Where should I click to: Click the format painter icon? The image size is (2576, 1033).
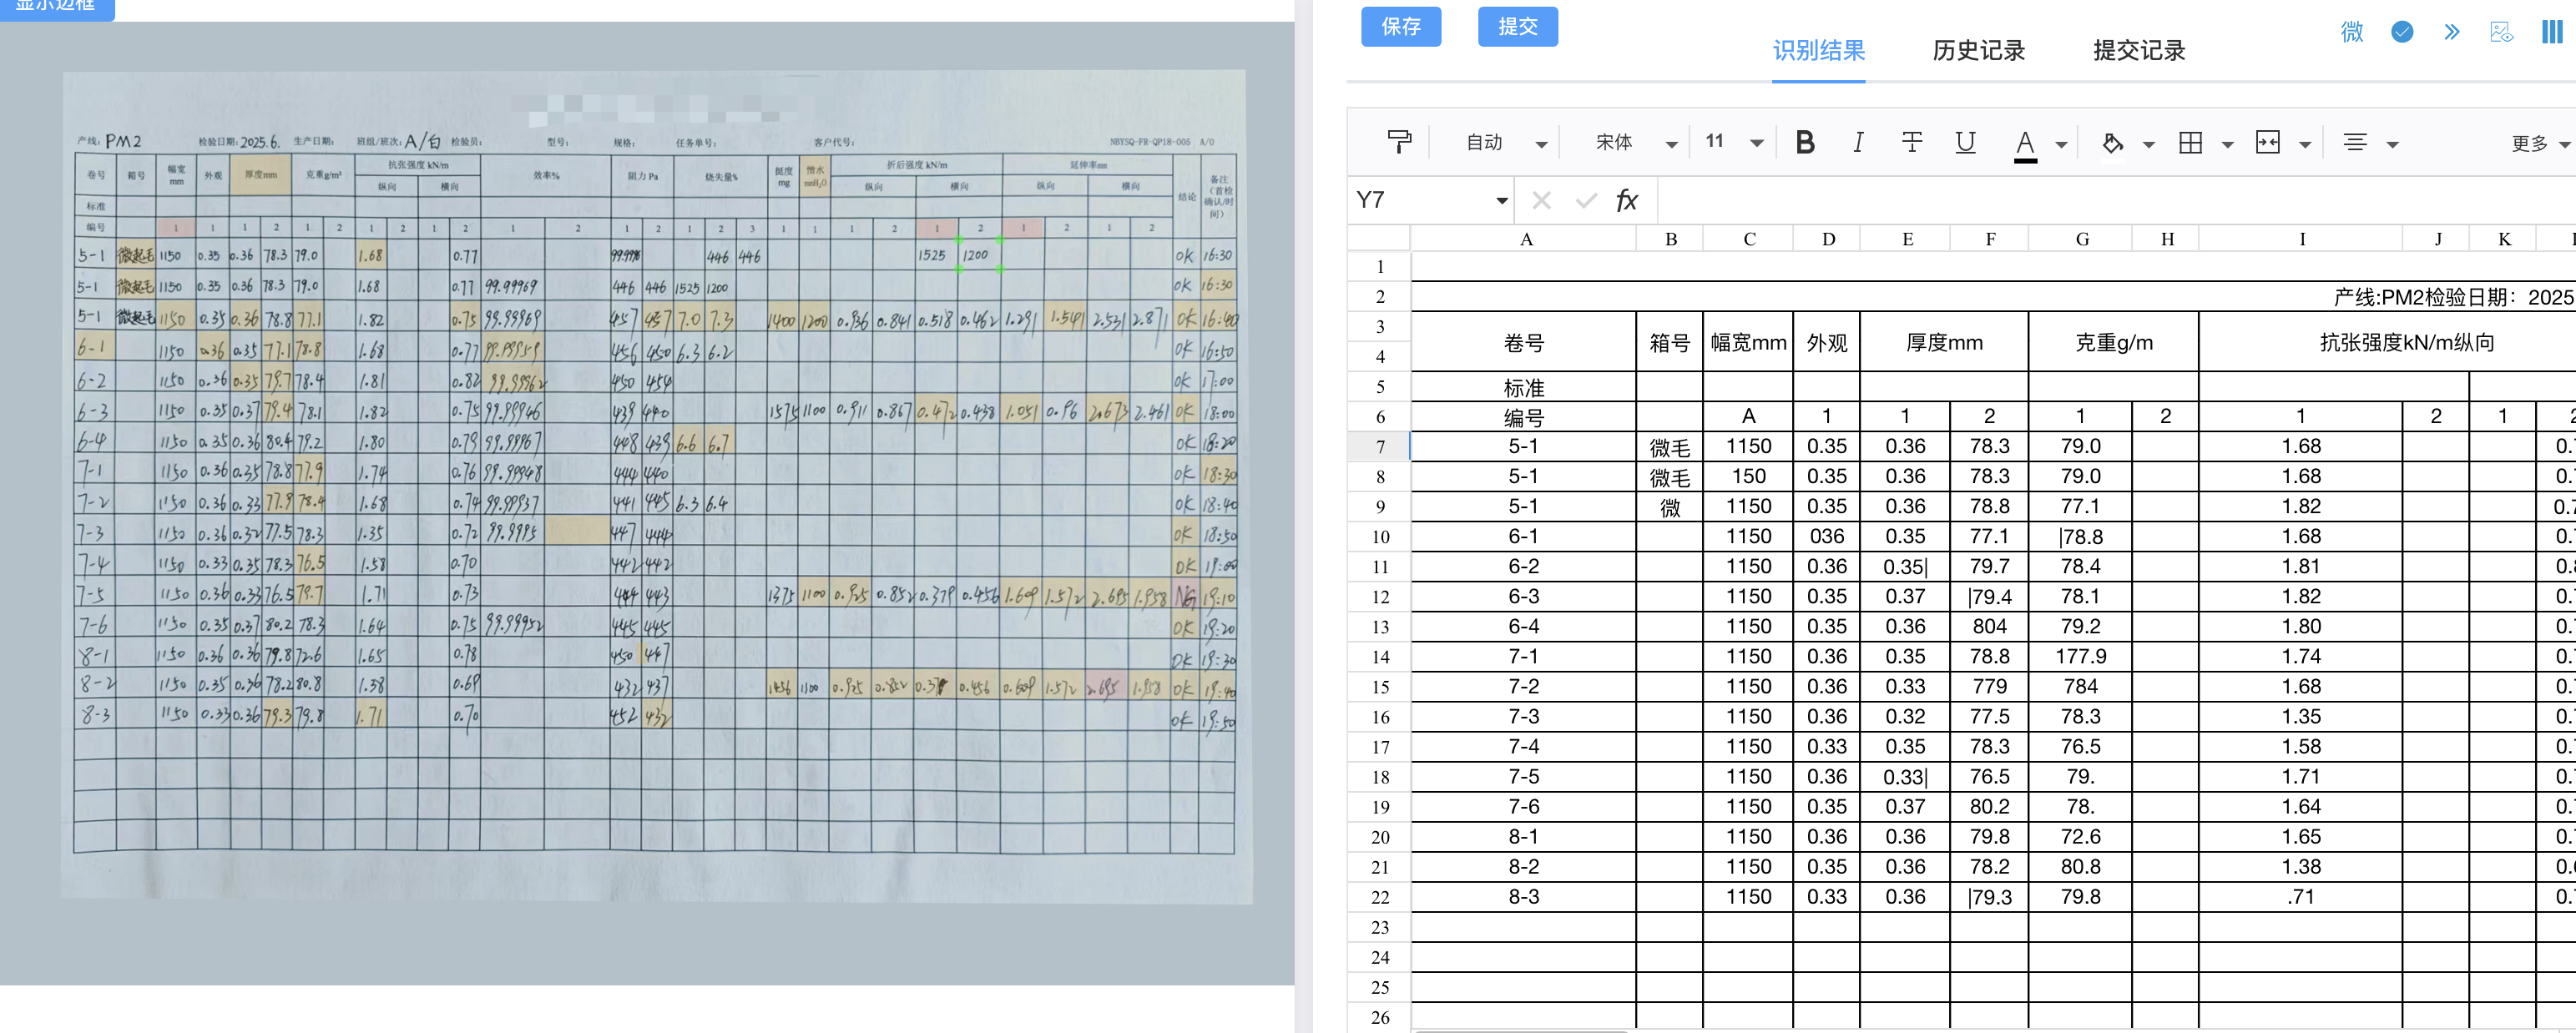[1399, 142]
